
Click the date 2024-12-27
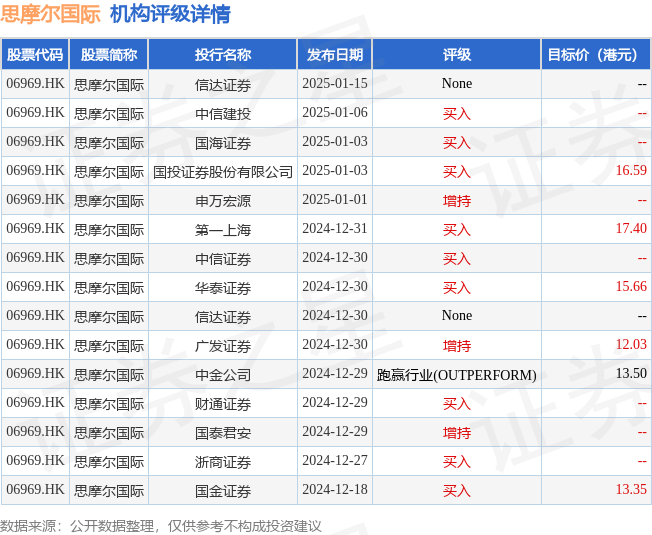335,461
